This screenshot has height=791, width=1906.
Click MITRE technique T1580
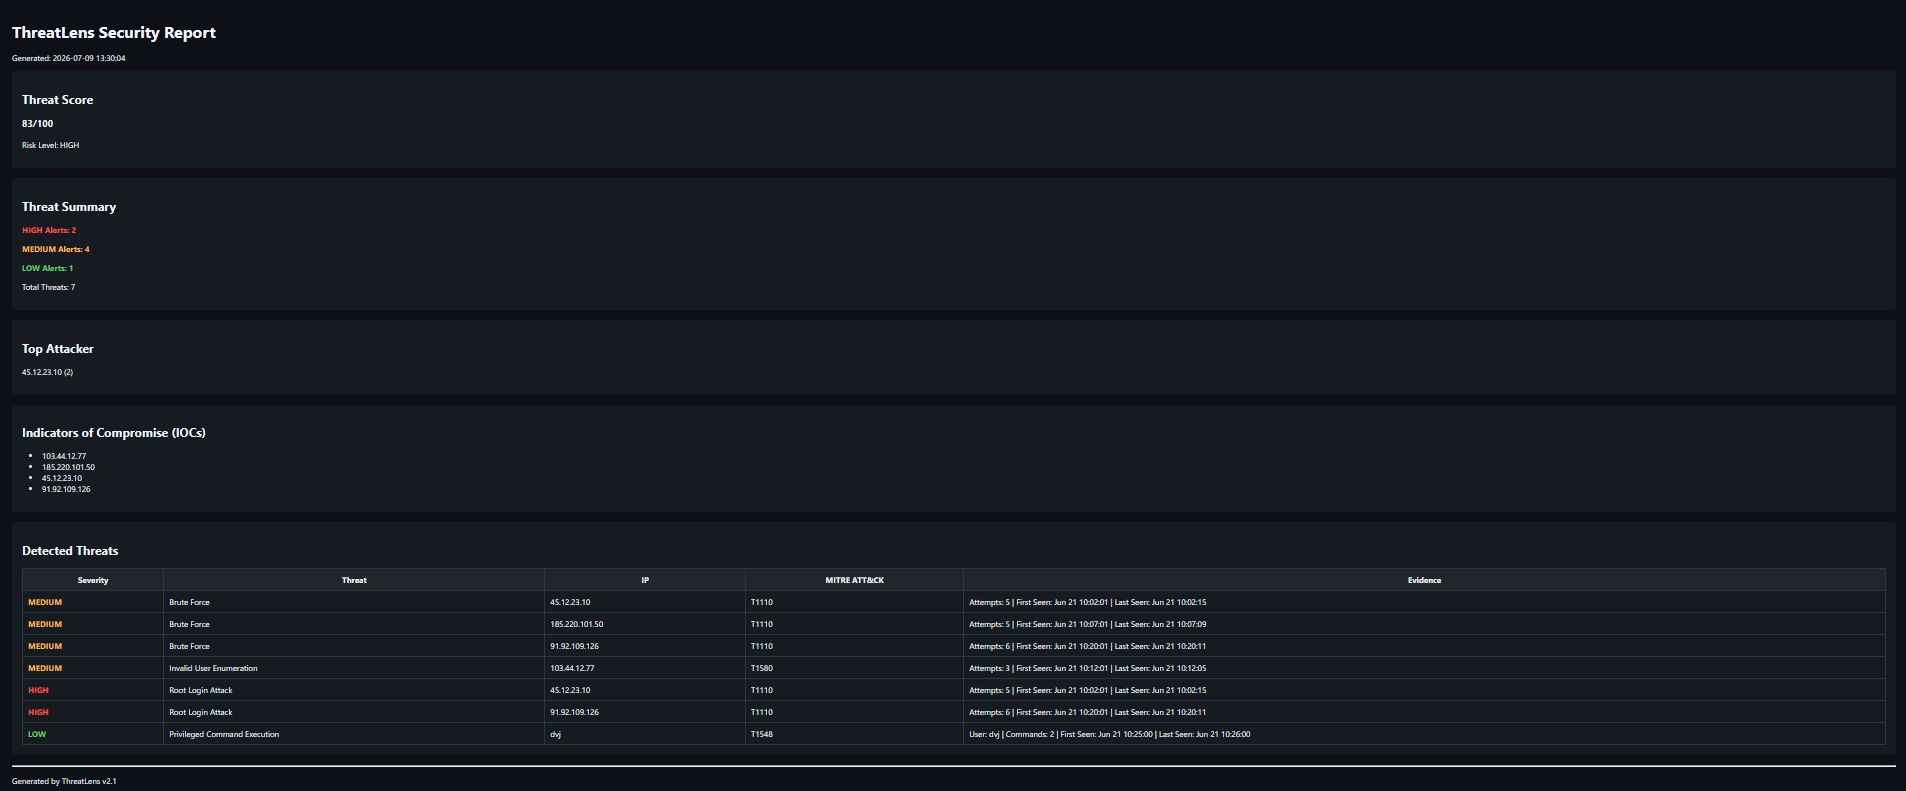click(x=761, y=668)
